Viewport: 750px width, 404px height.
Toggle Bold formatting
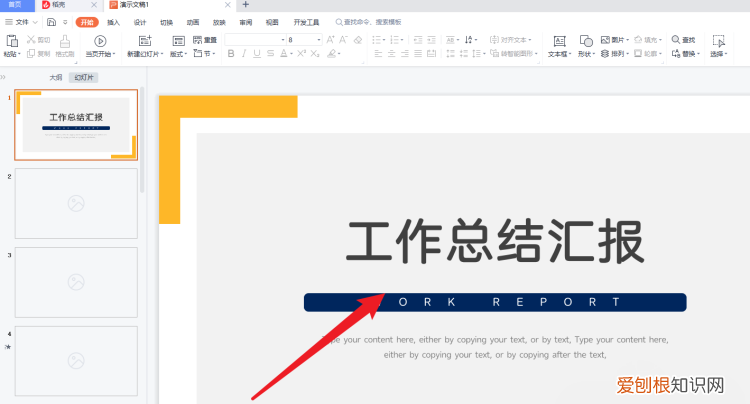click(231, 54)
